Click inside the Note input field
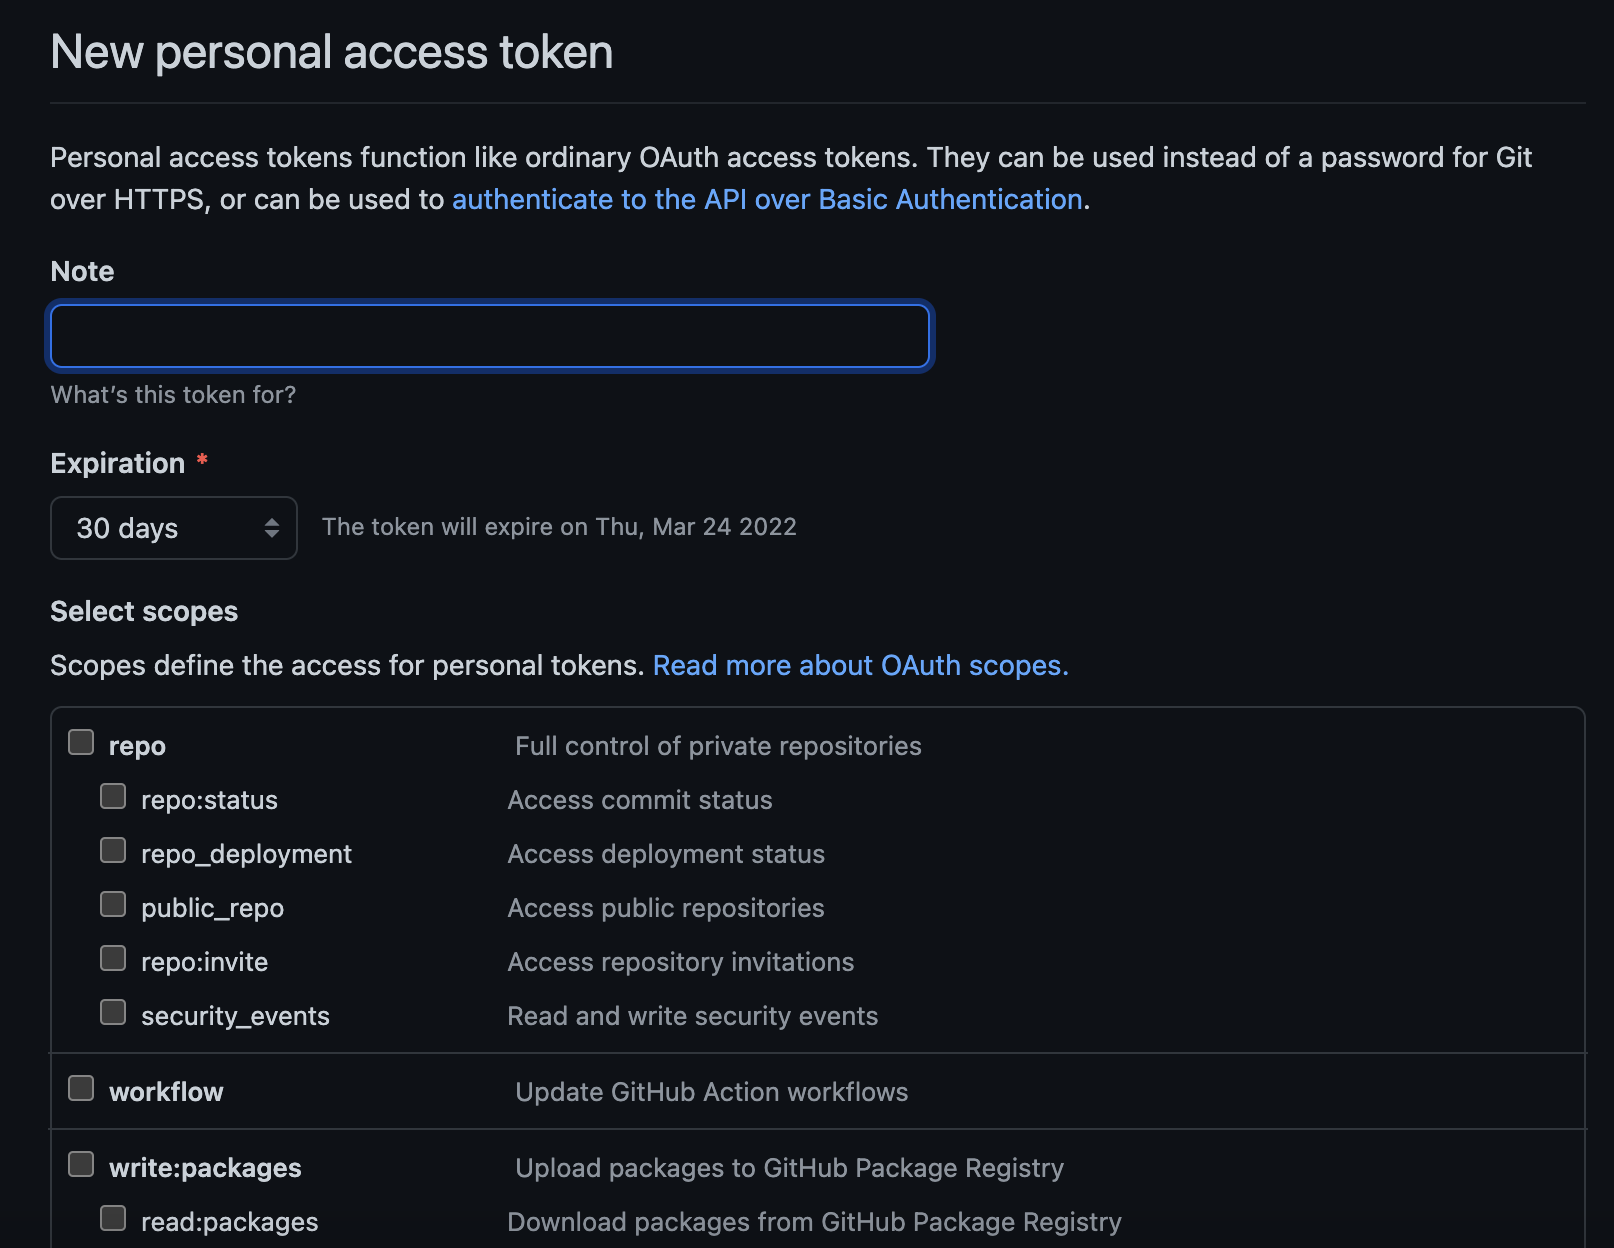1614x1248 pixels. (489, 336)
